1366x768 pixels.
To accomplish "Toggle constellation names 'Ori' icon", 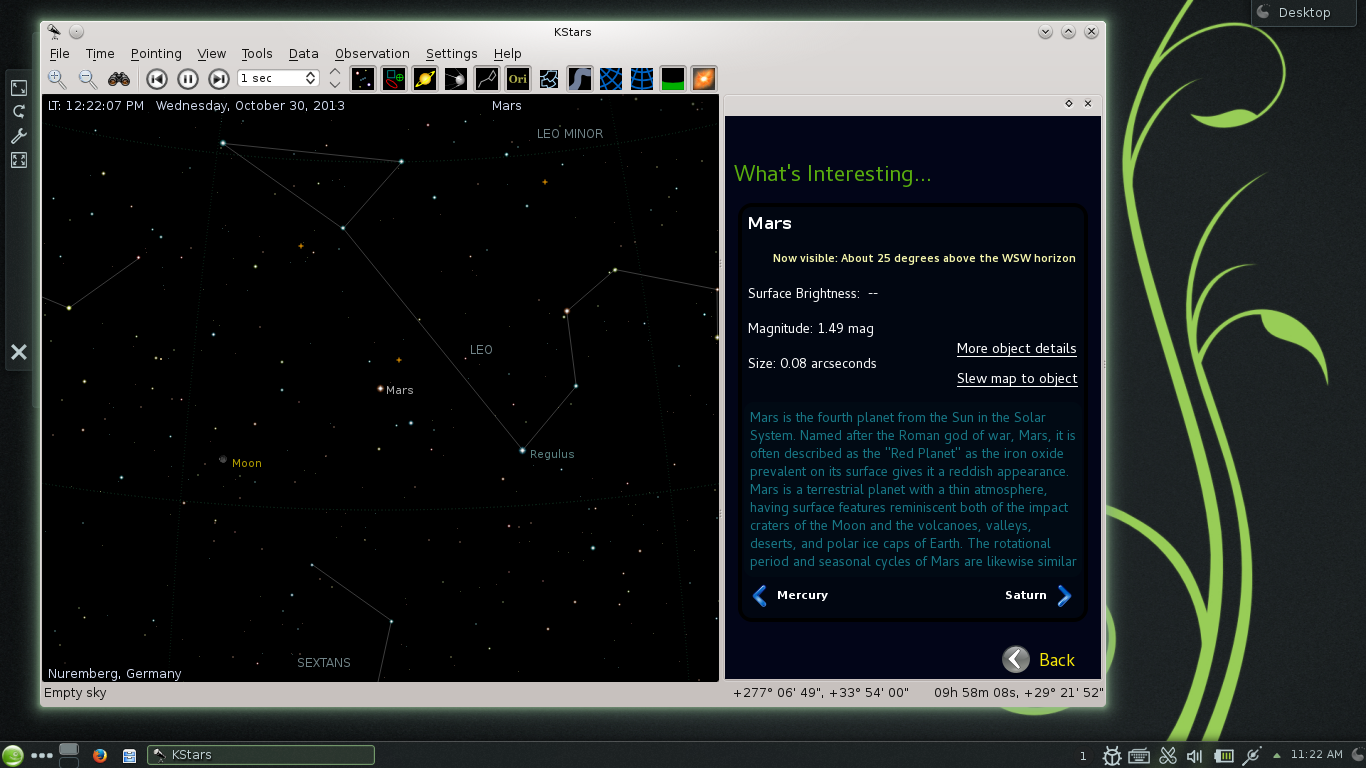I will (x=517, y=79).
